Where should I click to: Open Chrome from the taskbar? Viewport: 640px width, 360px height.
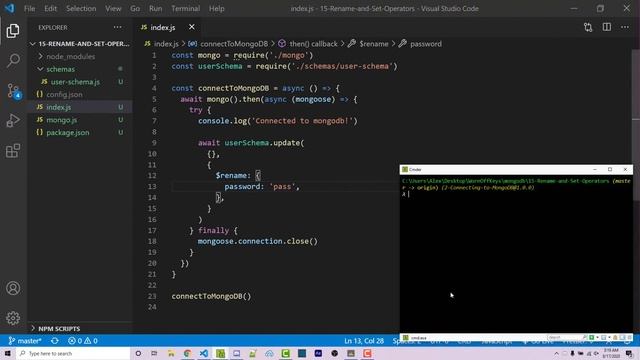click(x=187, y=353)
